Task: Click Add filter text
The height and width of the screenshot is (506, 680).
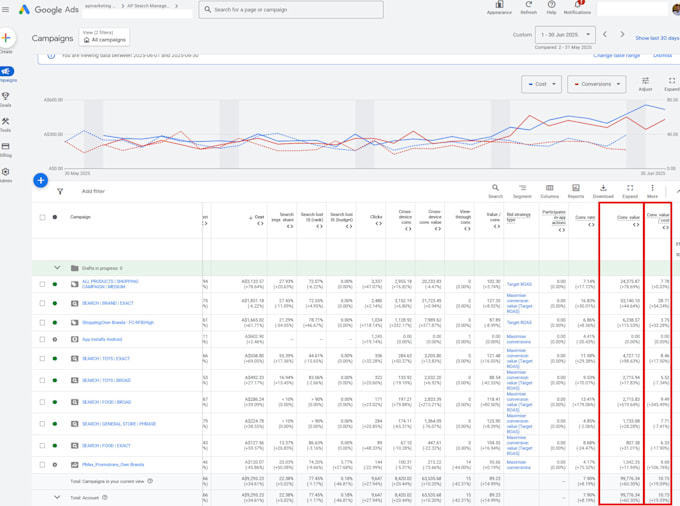Action: point(93,191)
